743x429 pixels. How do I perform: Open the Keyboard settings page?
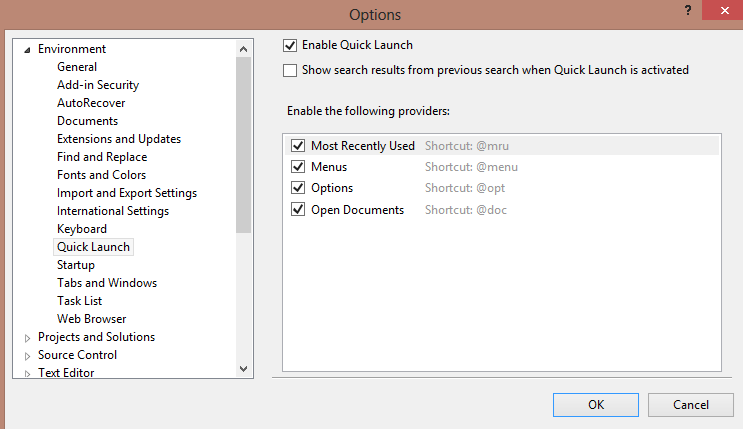pos(82,229)
